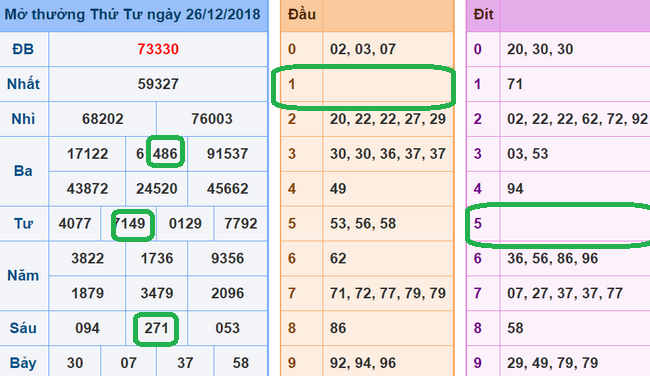This screenshot has height=376, width=650.
Task: Click the Ba number 24520
Action: [x=157, y=189]
